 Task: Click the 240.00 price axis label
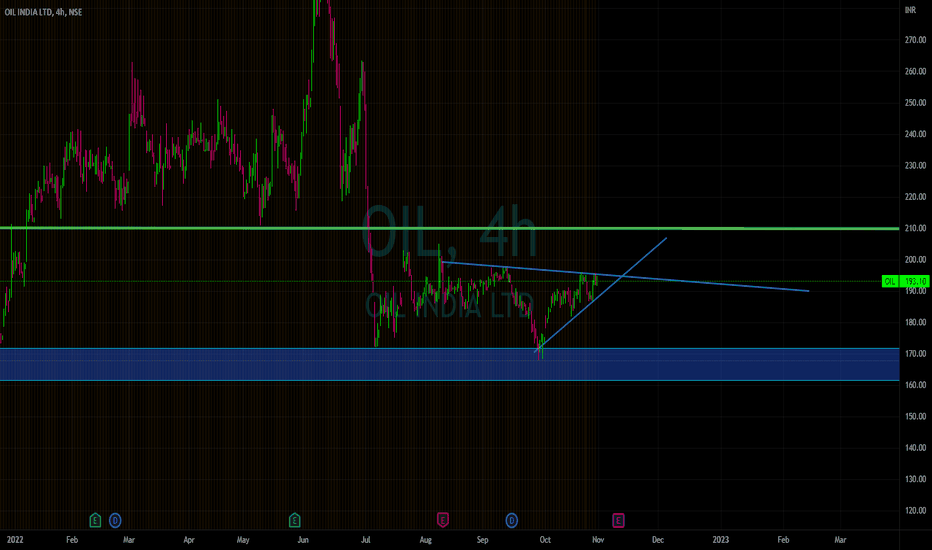[x=915, y=134]
